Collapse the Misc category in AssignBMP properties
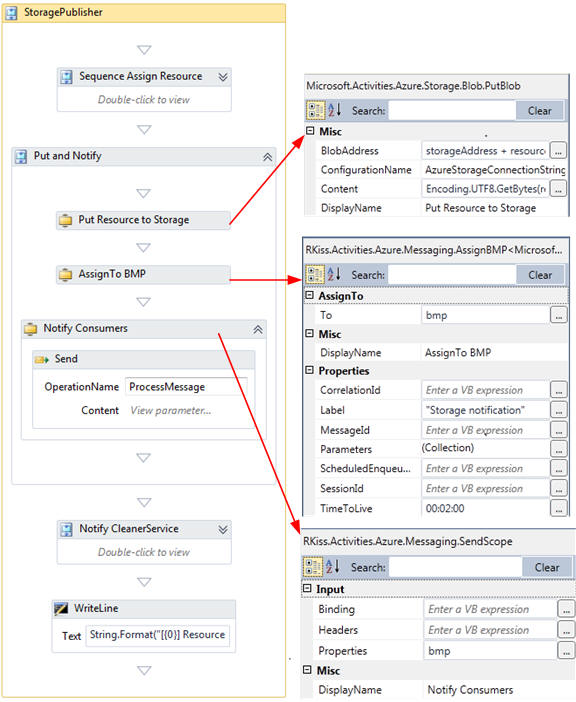The width and height of the screenshot is (576, 702). (x=309, y=334)
